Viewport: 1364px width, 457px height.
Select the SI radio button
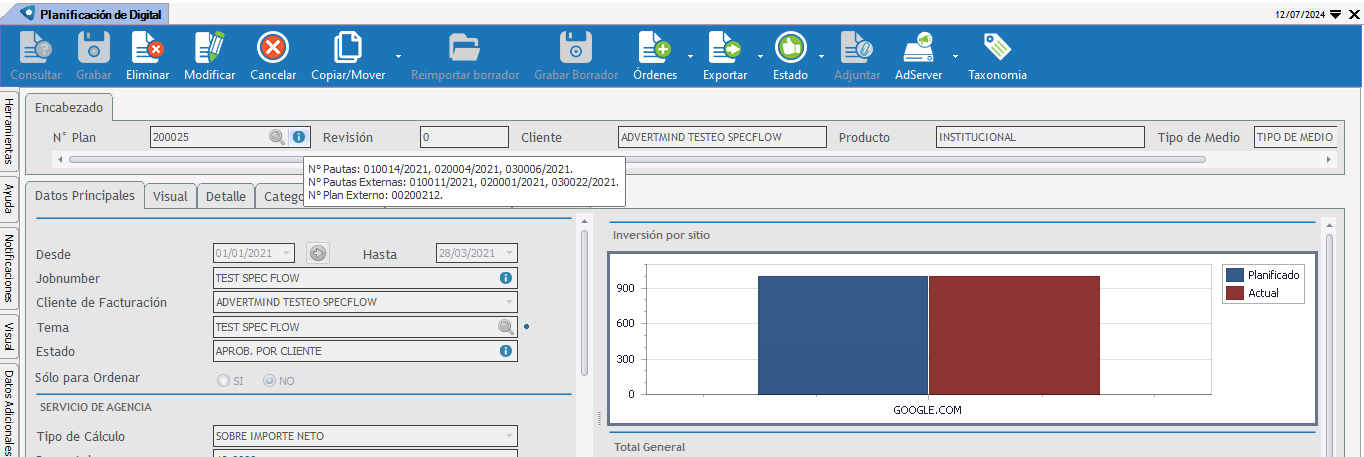click(x=224, y=381)
